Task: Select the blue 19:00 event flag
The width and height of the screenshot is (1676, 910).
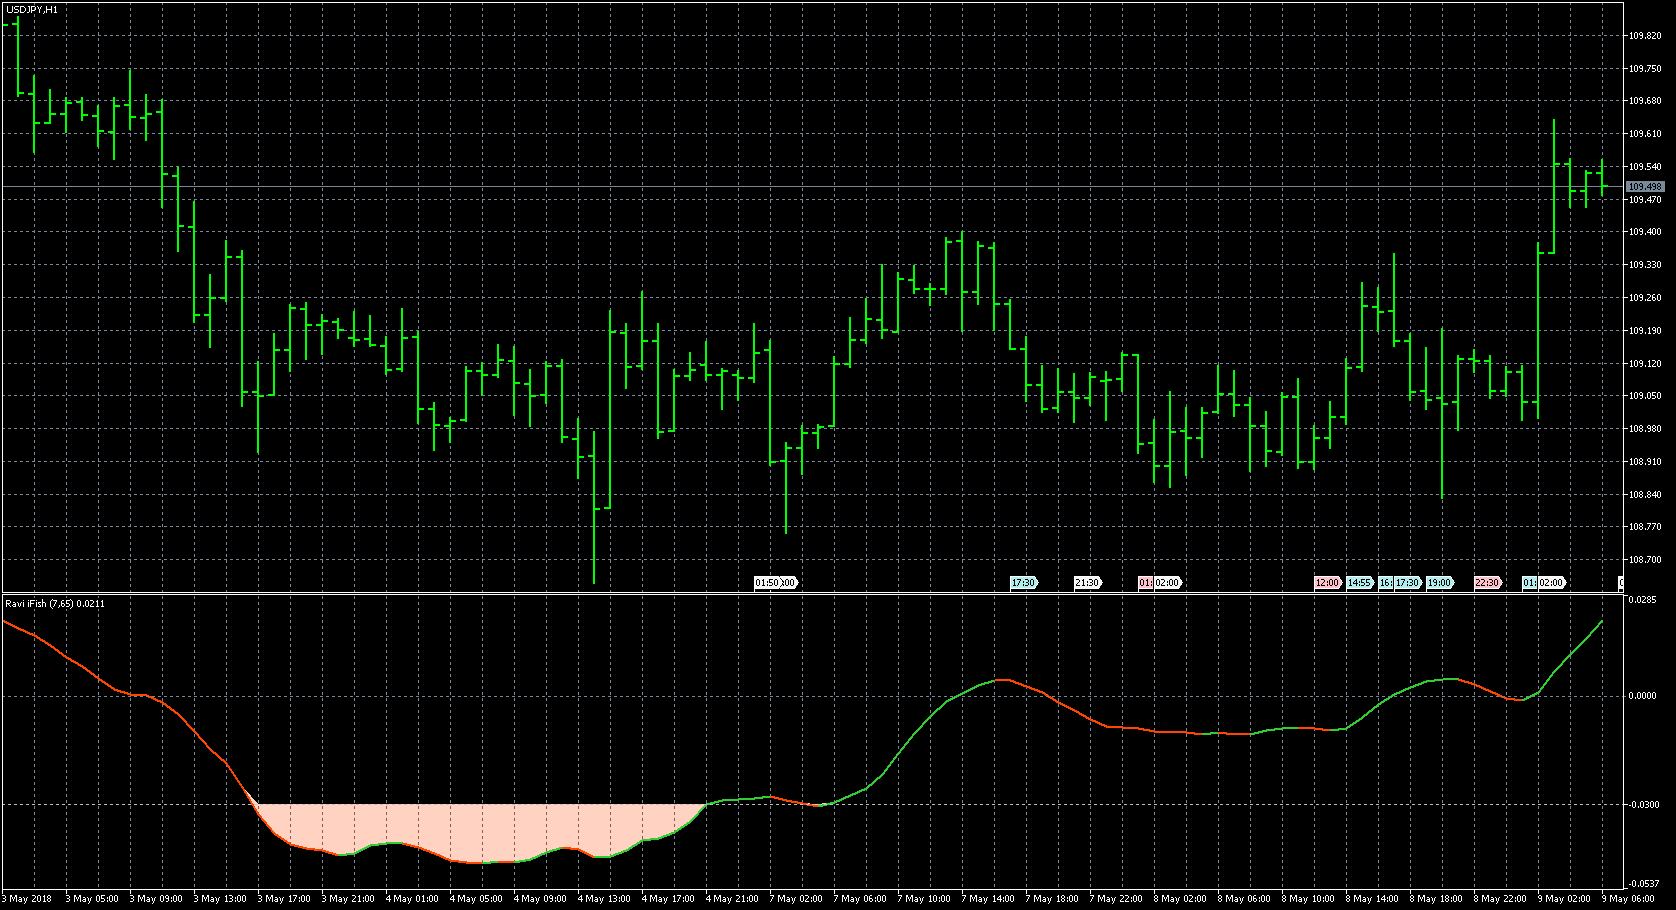Action: coord(1439,583)
